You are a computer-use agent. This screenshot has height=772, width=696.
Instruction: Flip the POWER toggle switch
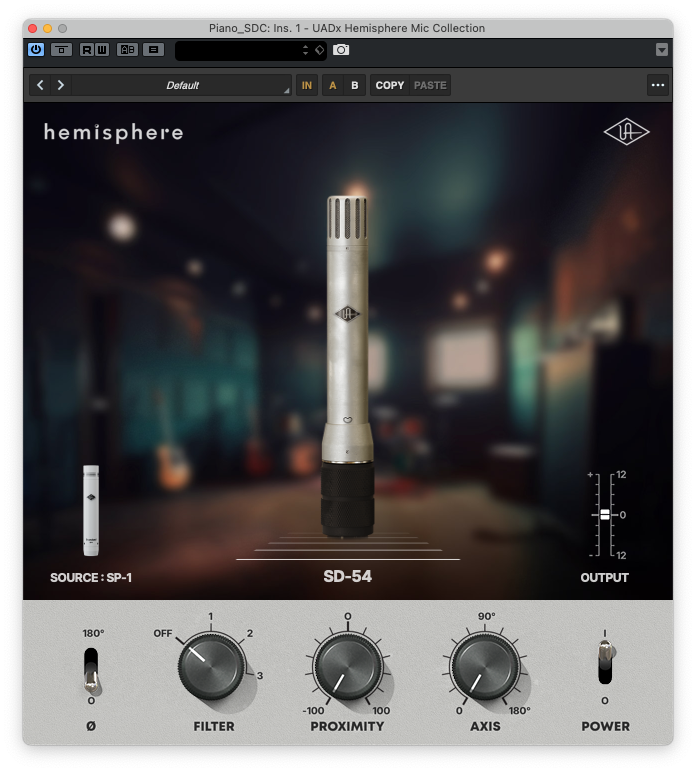605,662
